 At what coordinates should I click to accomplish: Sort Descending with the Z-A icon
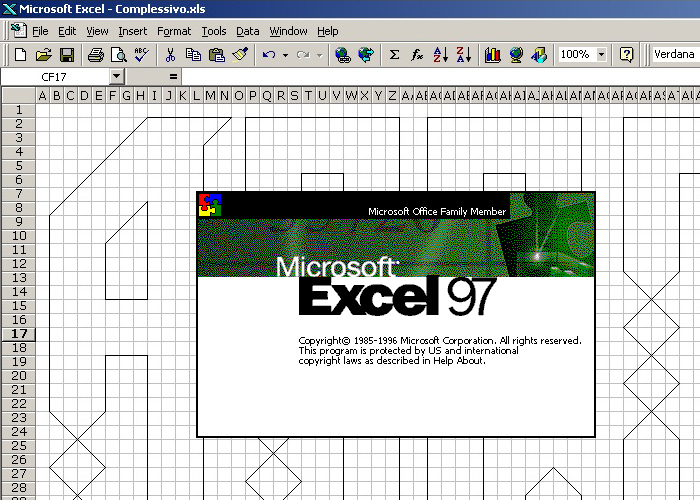click(464, 55)
